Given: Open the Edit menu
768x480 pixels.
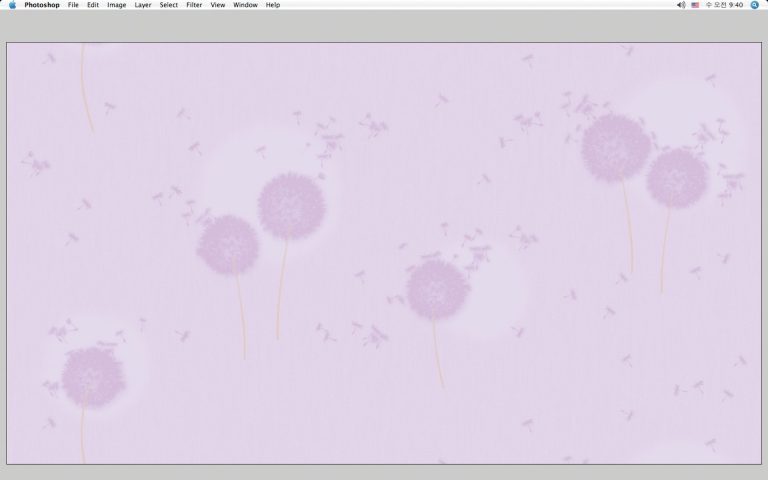Looking at the screenshot, I should [92, 5].
